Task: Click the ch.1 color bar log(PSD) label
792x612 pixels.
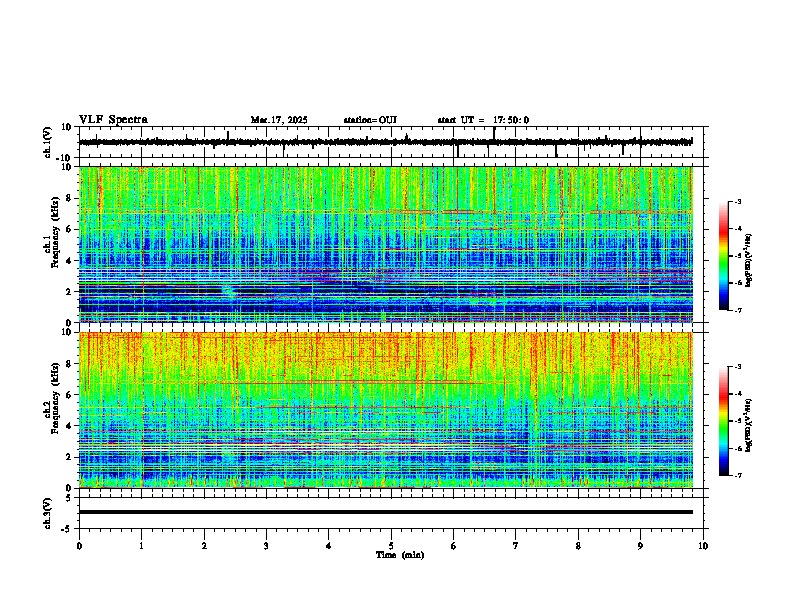Action: 749,261
